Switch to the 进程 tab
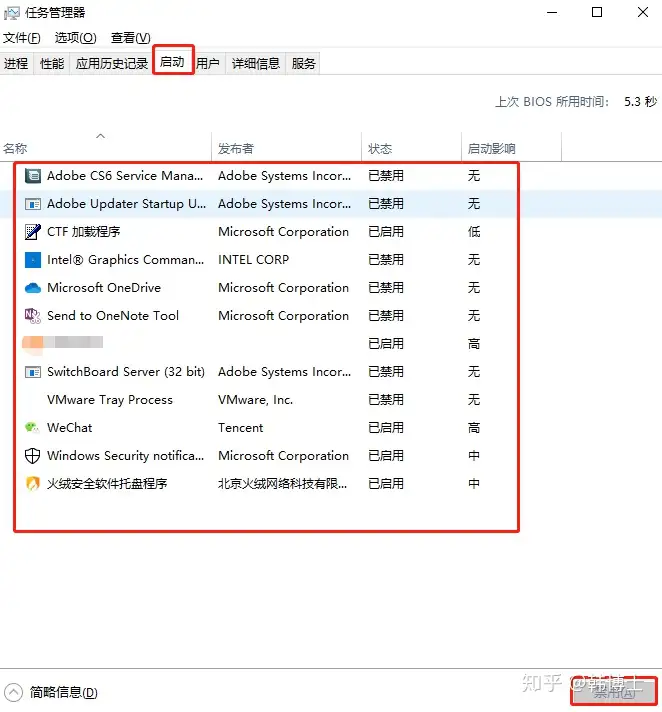Image resolution: width=662 pixels, height=712 pixels. (x=16, y=63)
